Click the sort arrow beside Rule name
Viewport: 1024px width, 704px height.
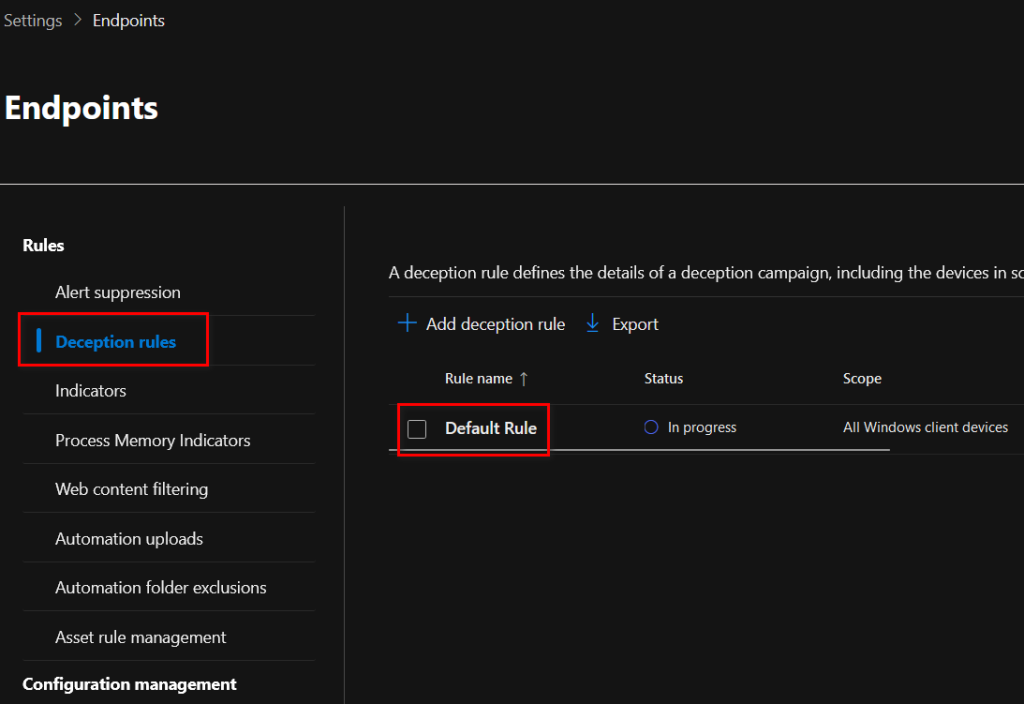tap(524, 379)
